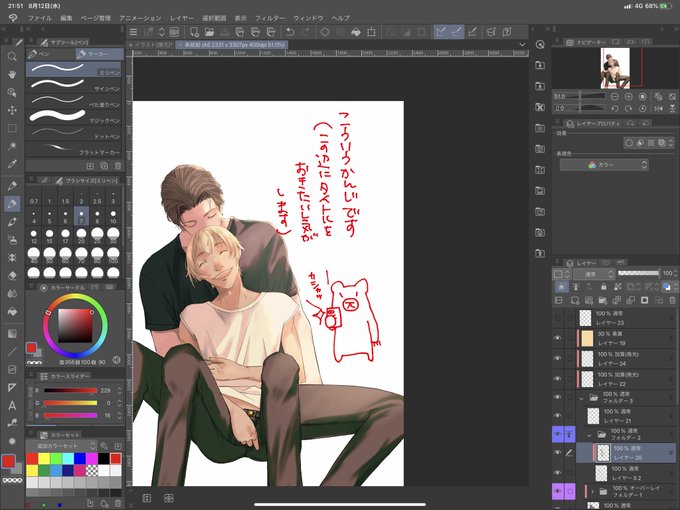Collapse フォルダー 3 with its chevron
Image resolution: width=680 pixels, height=510 pixels.
tap(582, 398)
